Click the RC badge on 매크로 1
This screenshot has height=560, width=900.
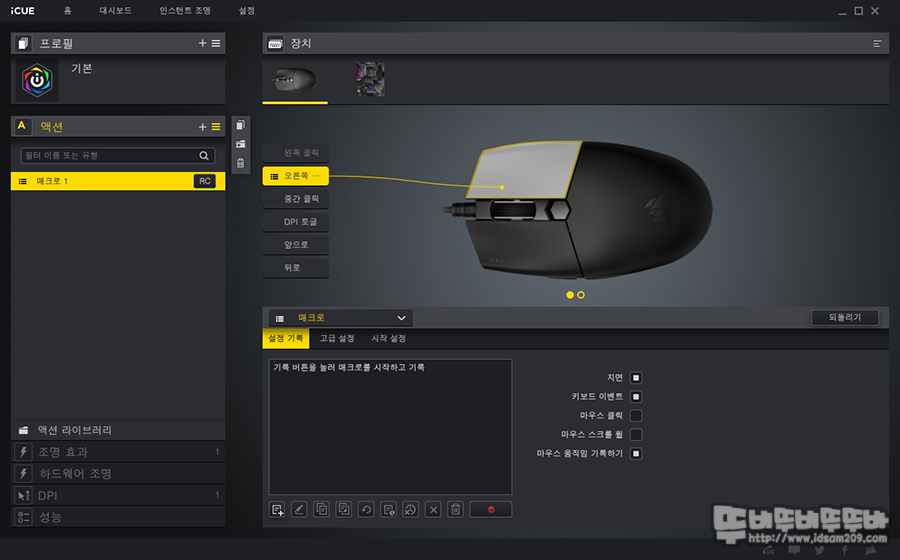[x=204, y=181]
